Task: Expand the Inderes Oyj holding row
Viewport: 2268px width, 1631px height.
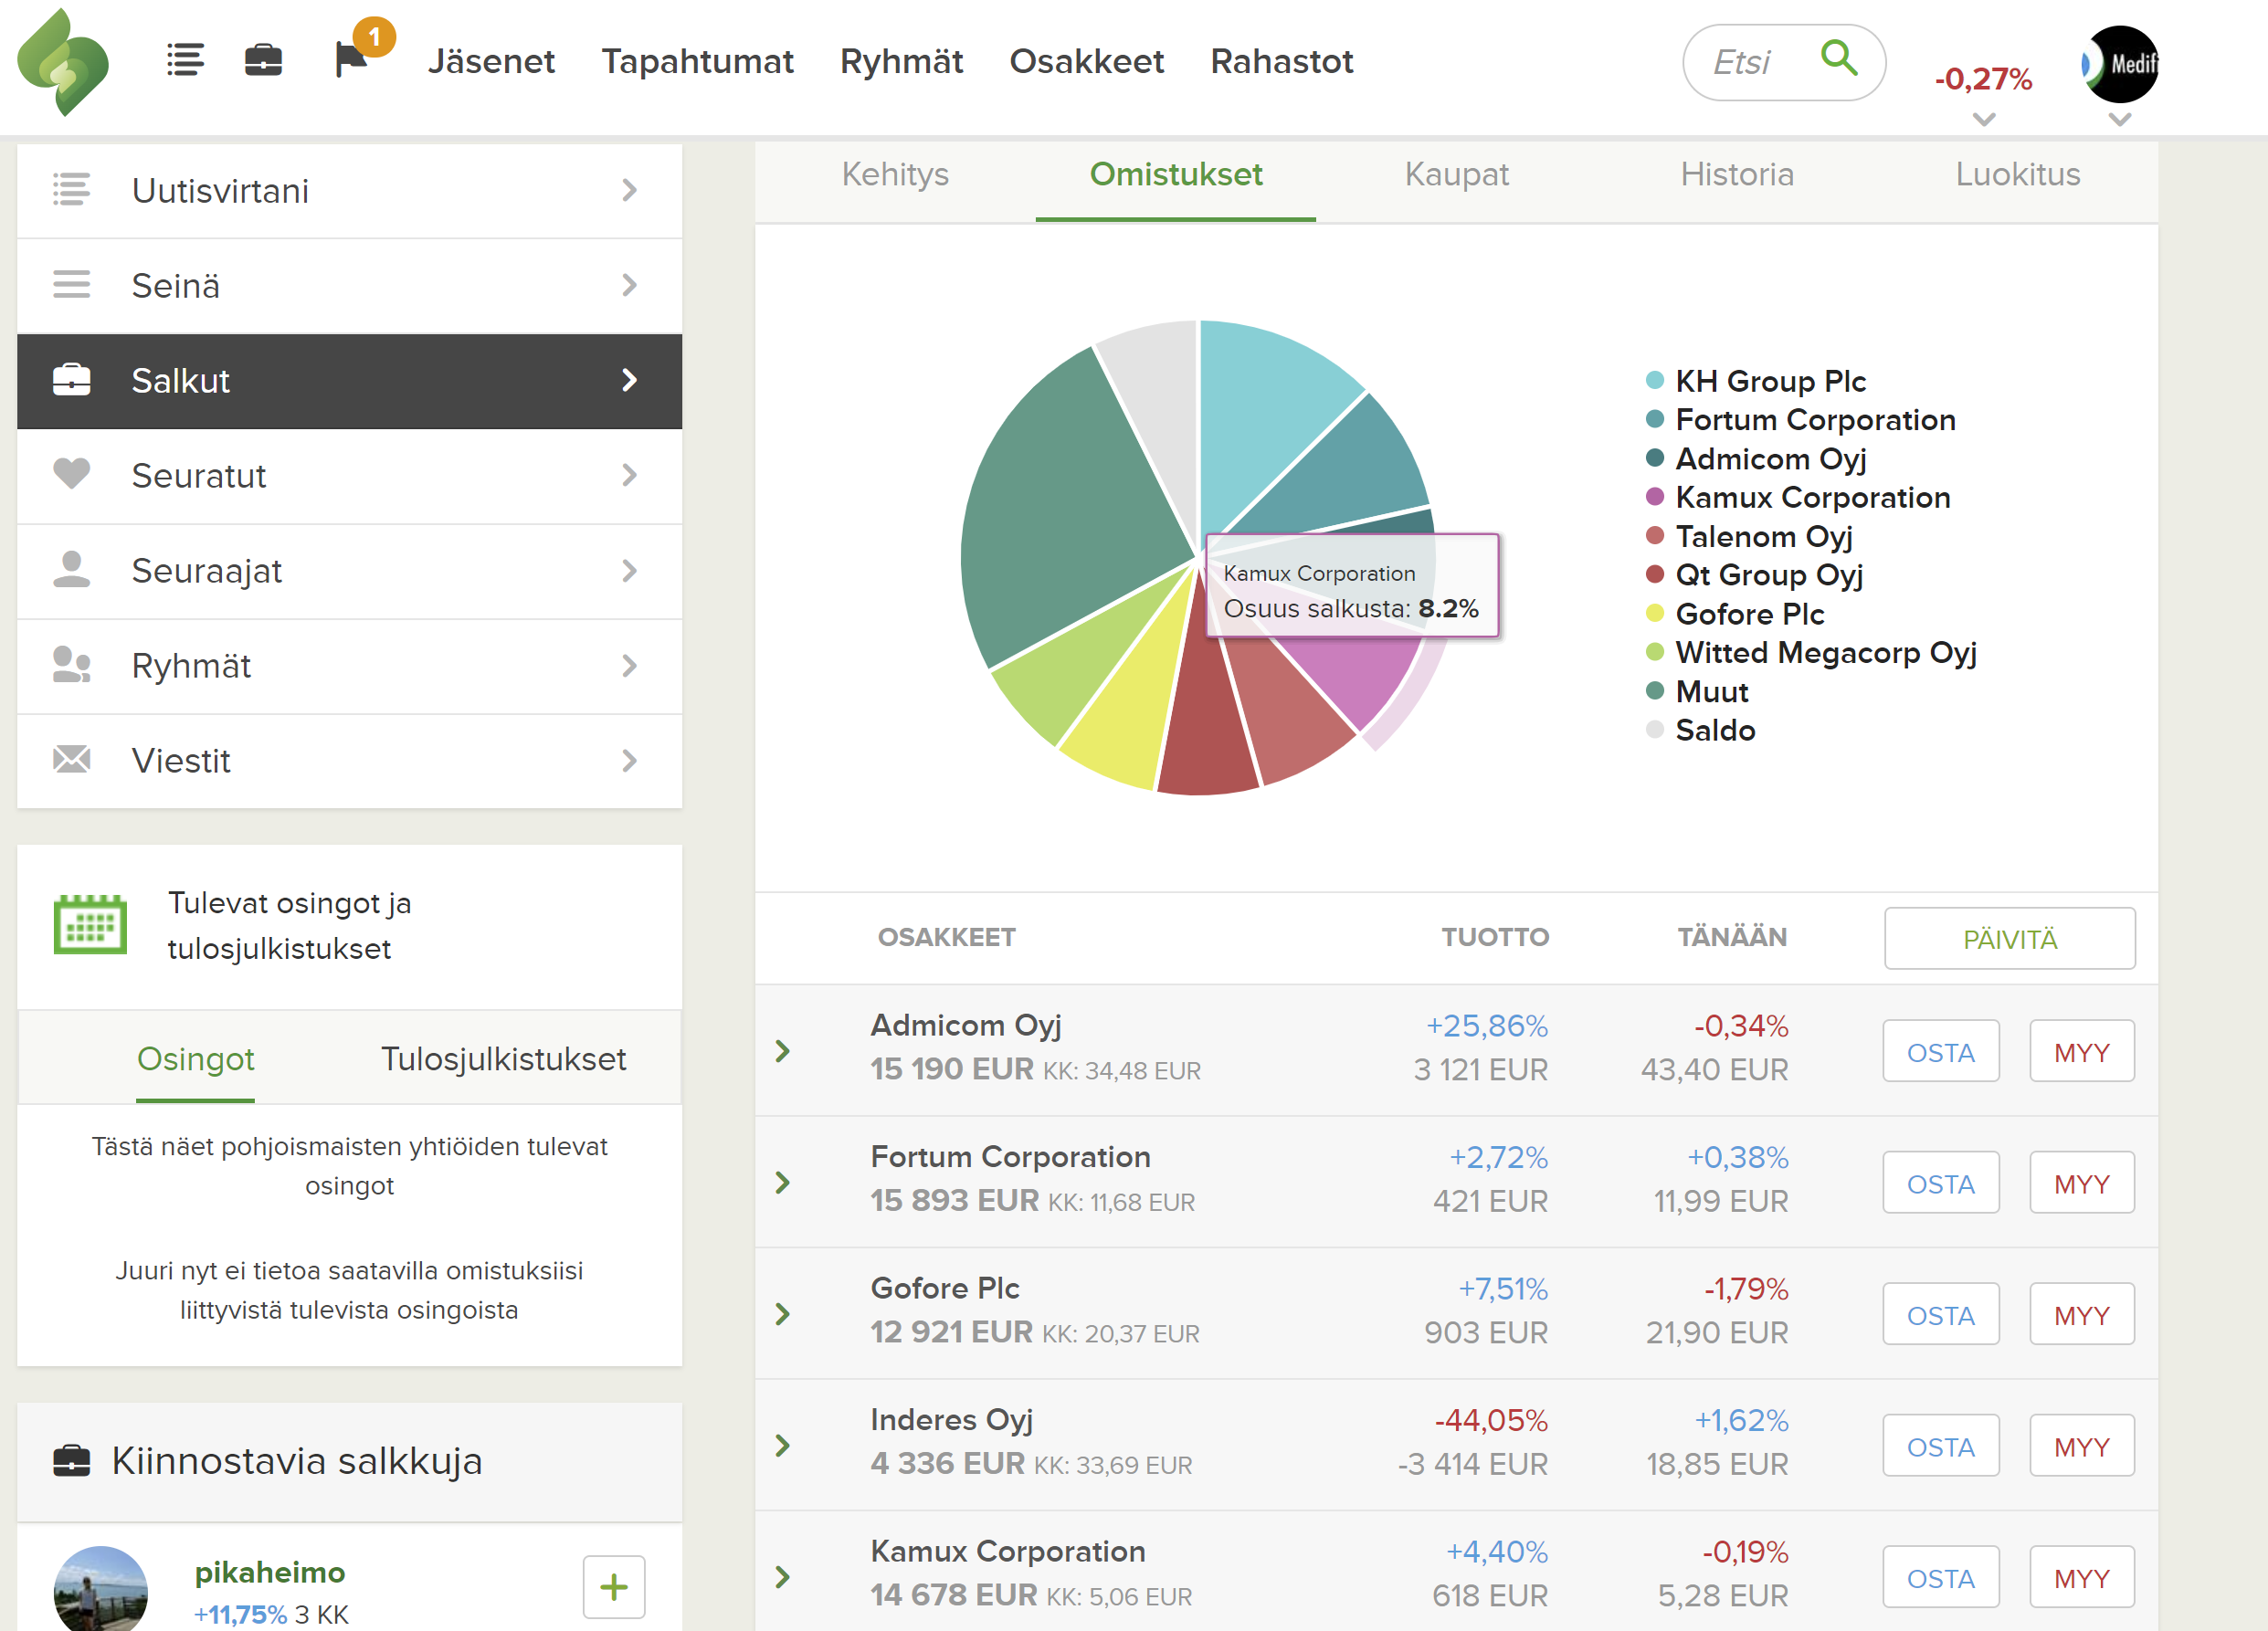Action: (x=783, y=1445)
